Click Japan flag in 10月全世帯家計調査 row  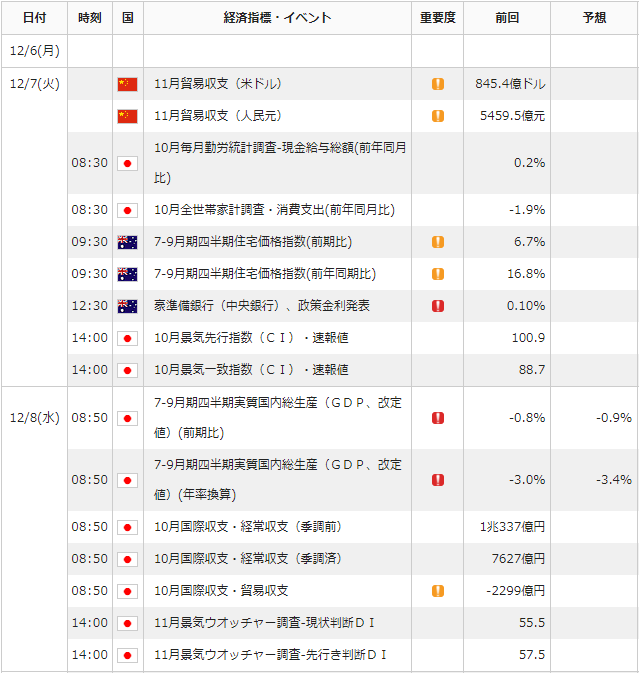[127, 210]
